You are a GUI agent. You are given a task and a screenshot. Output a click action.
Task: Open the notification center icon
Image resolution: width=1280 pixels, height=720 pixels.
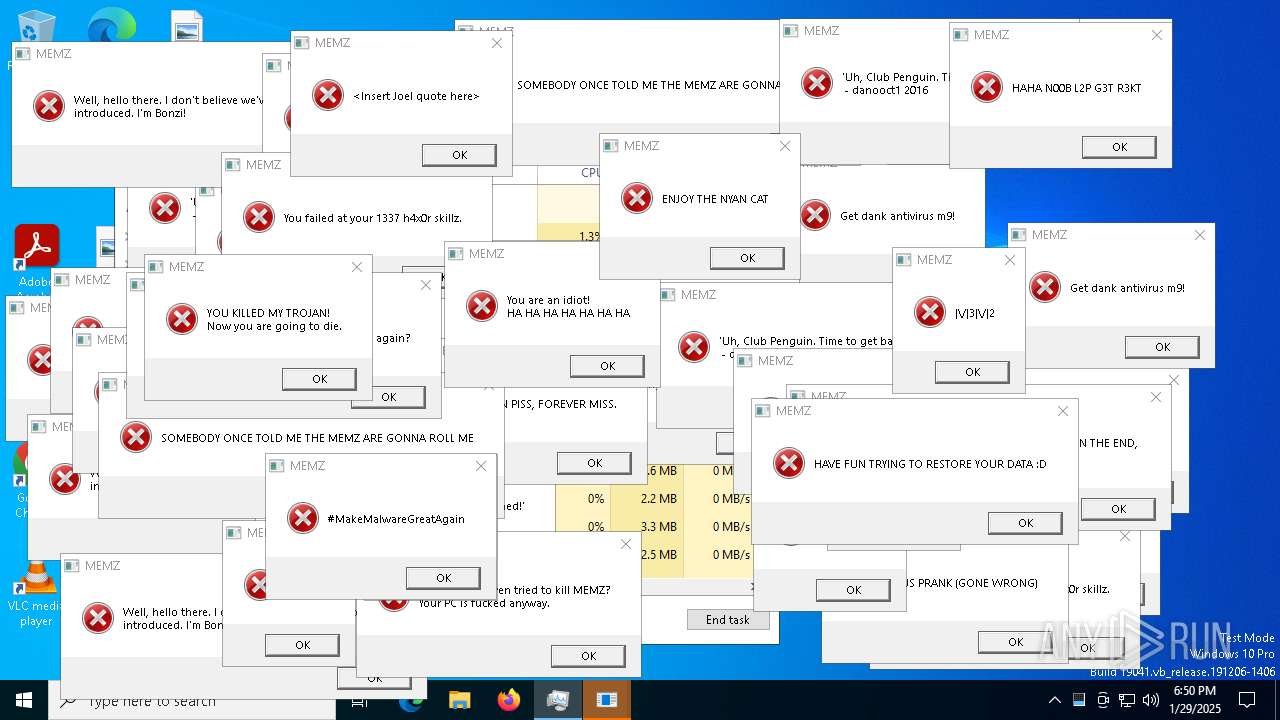(x=1247, y=700)
